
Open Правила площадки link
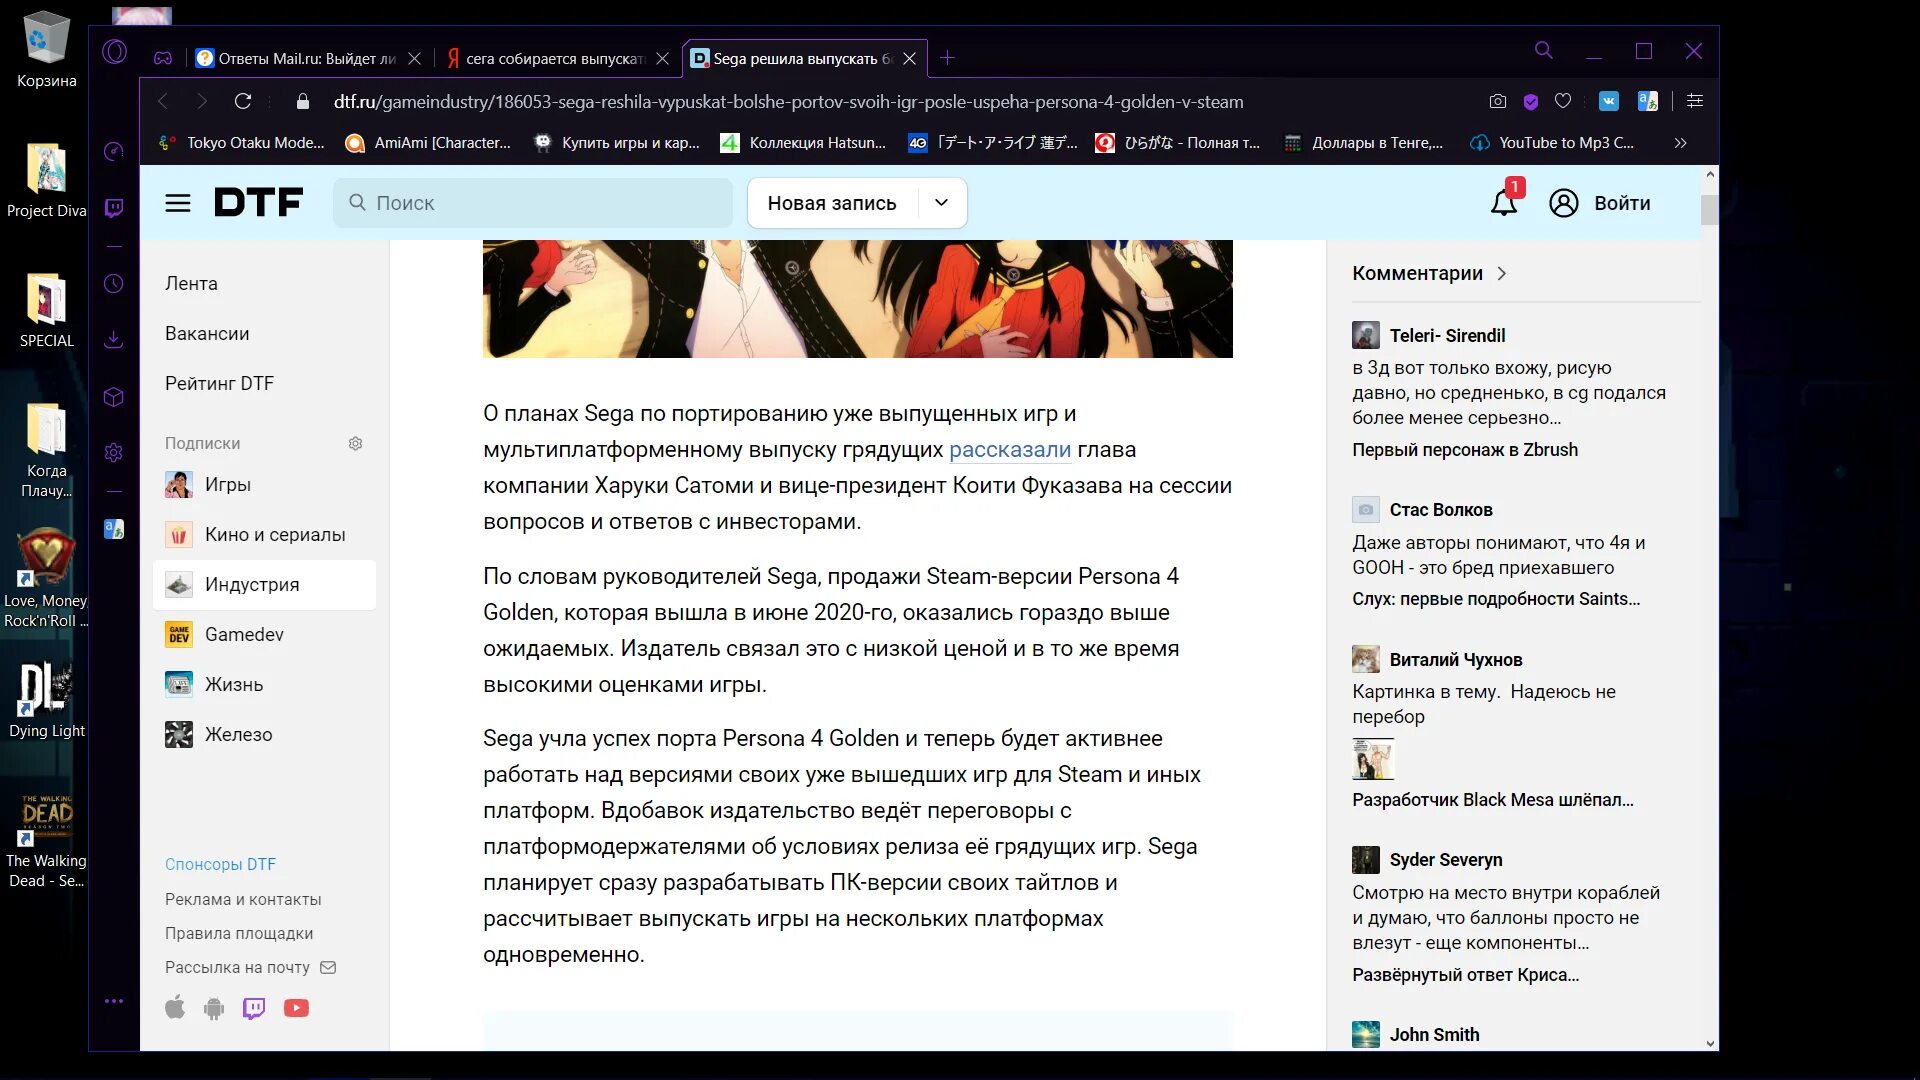click(x=239, y=933)
